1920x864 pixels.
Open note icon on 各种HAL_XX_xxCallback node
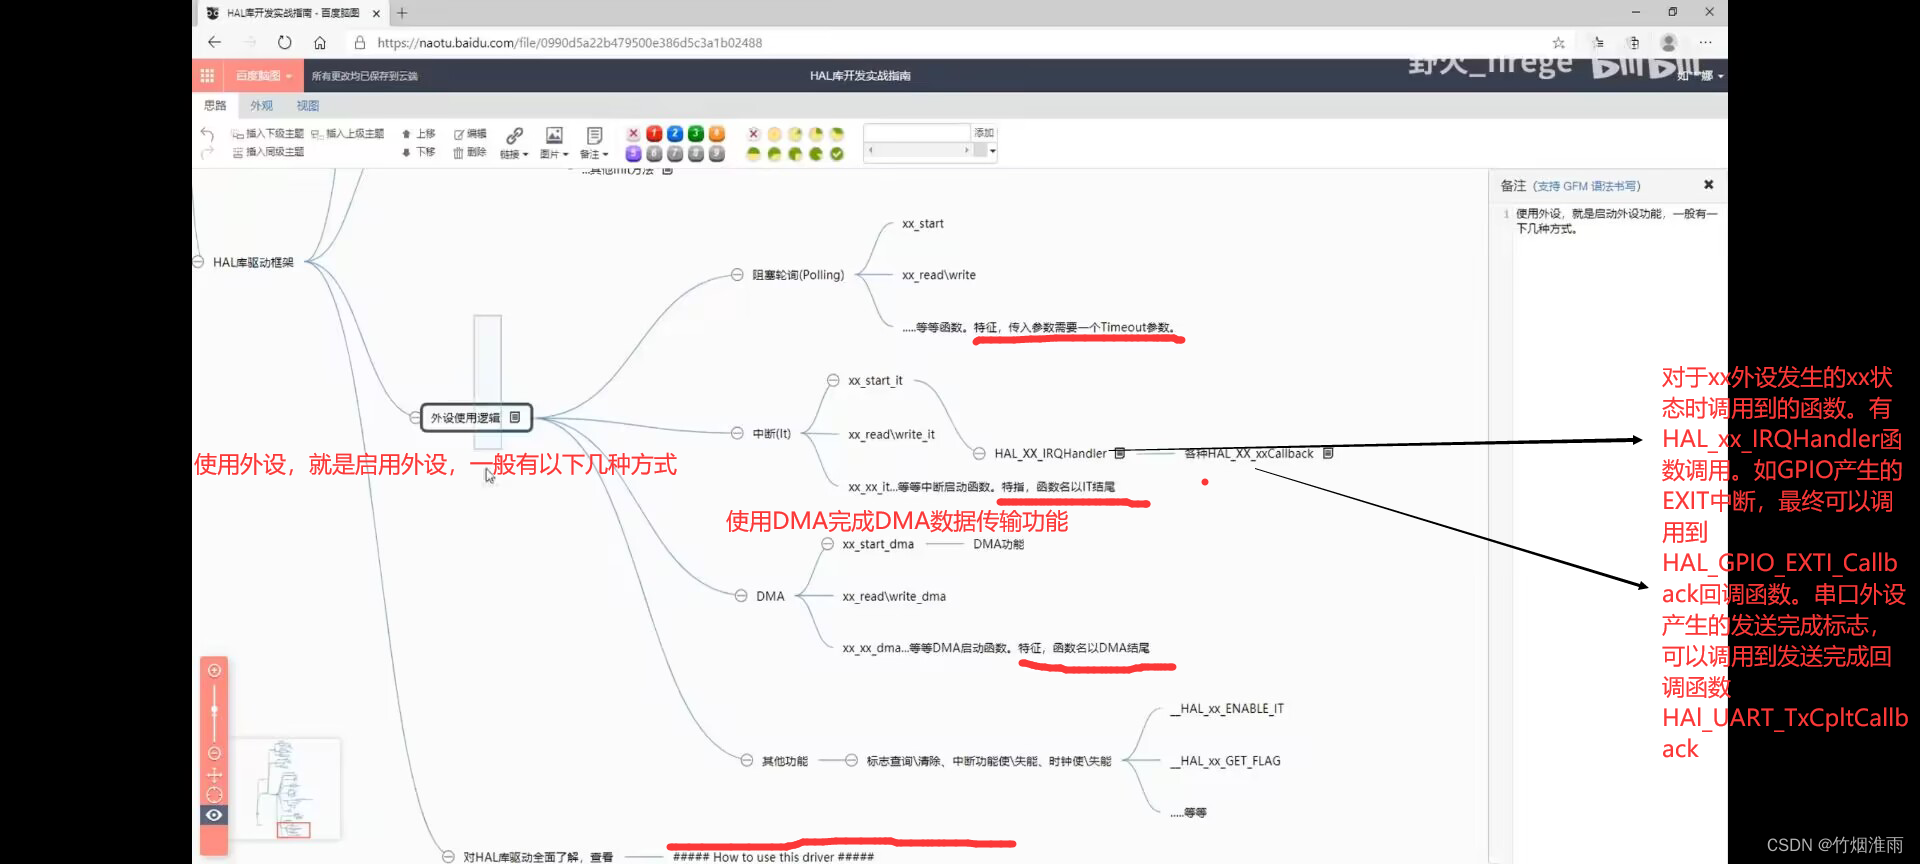1328,453
